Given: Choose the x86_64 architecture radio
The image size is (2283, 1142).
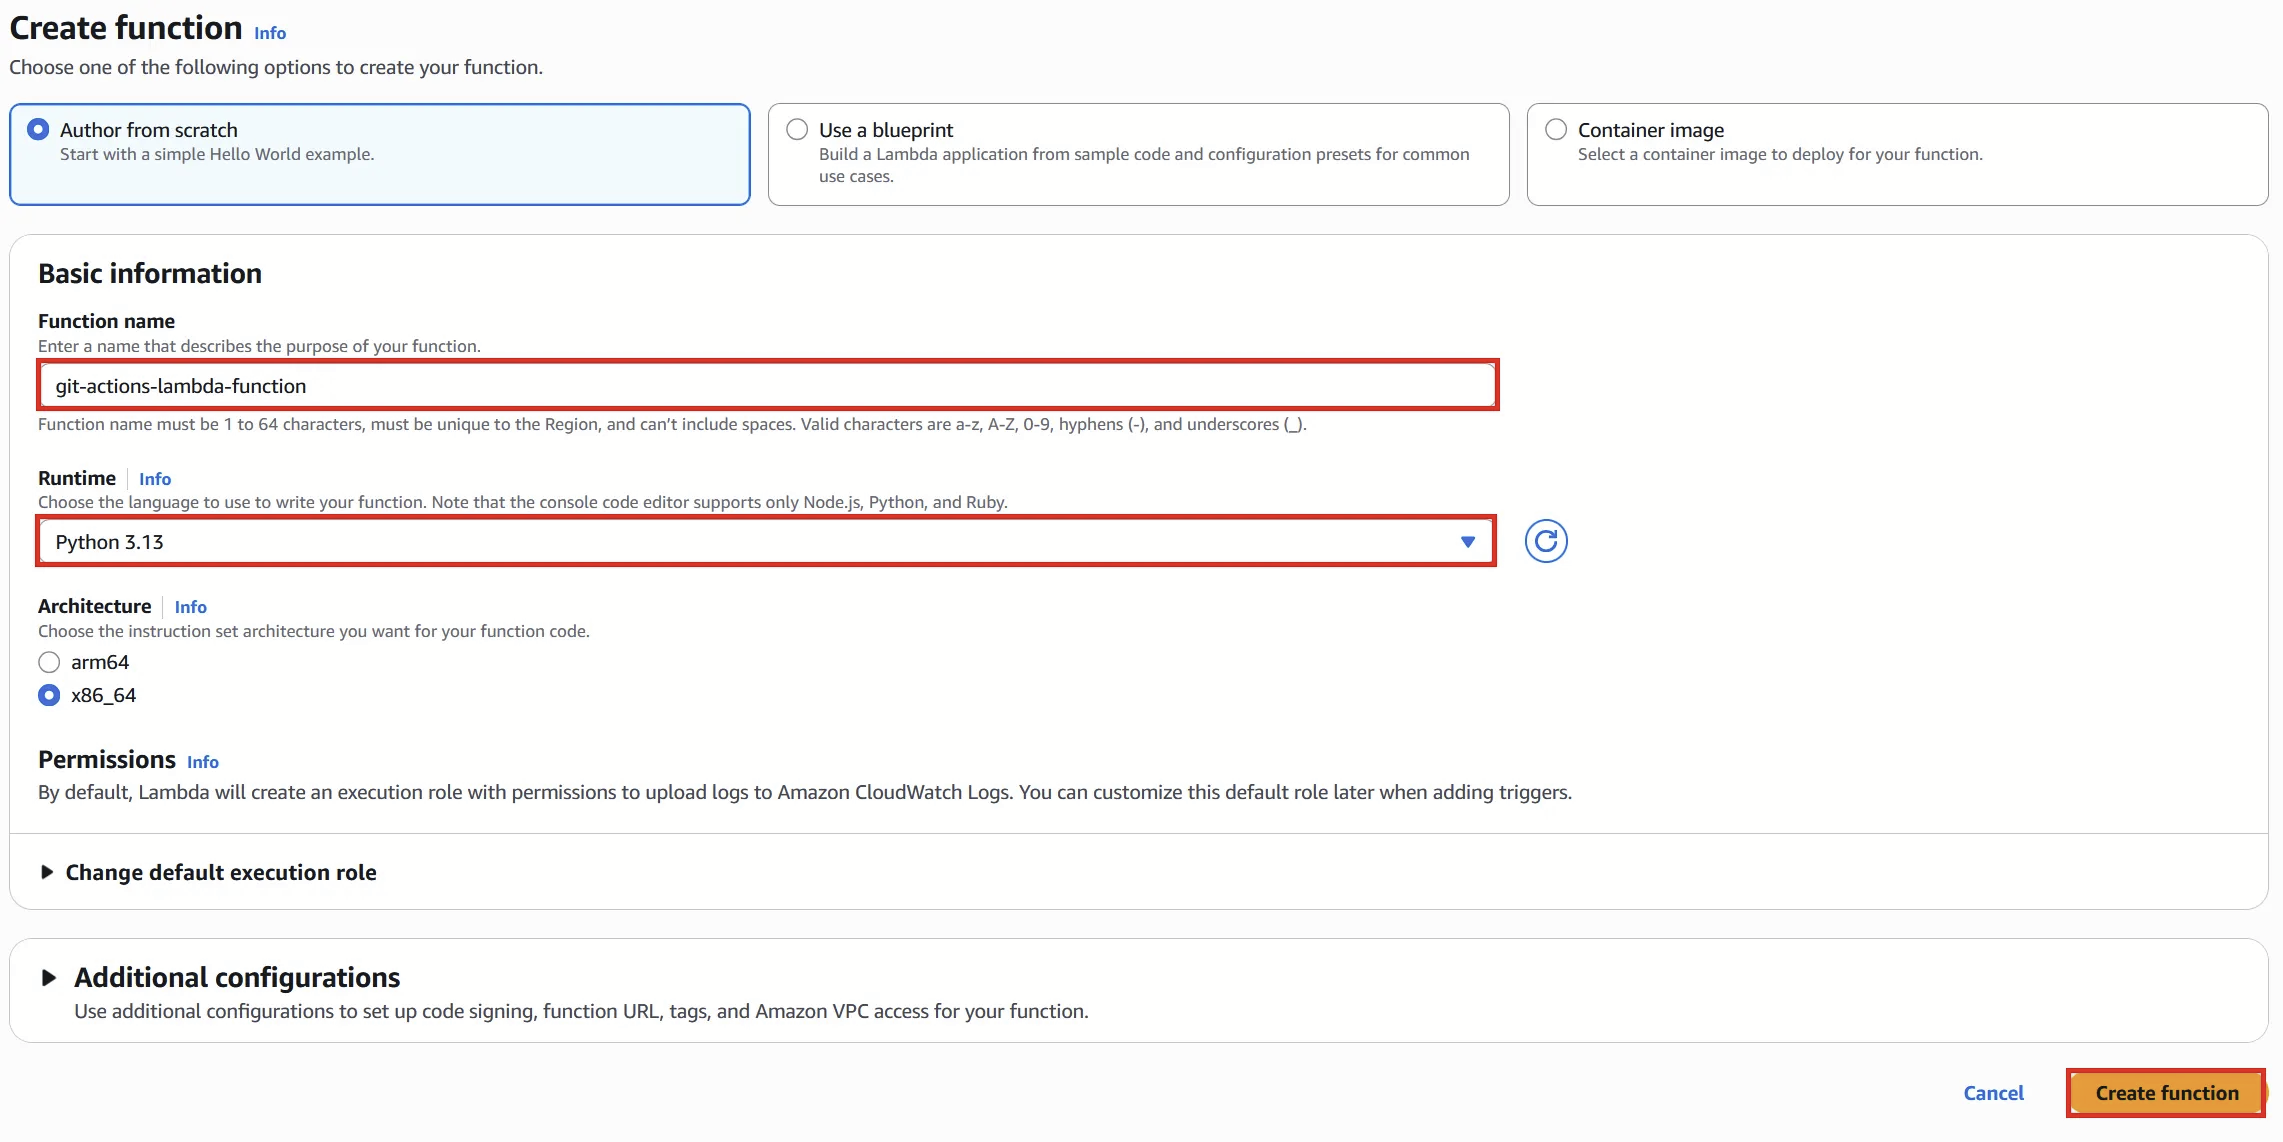Looking at the screenshot, I should (49, 695).
